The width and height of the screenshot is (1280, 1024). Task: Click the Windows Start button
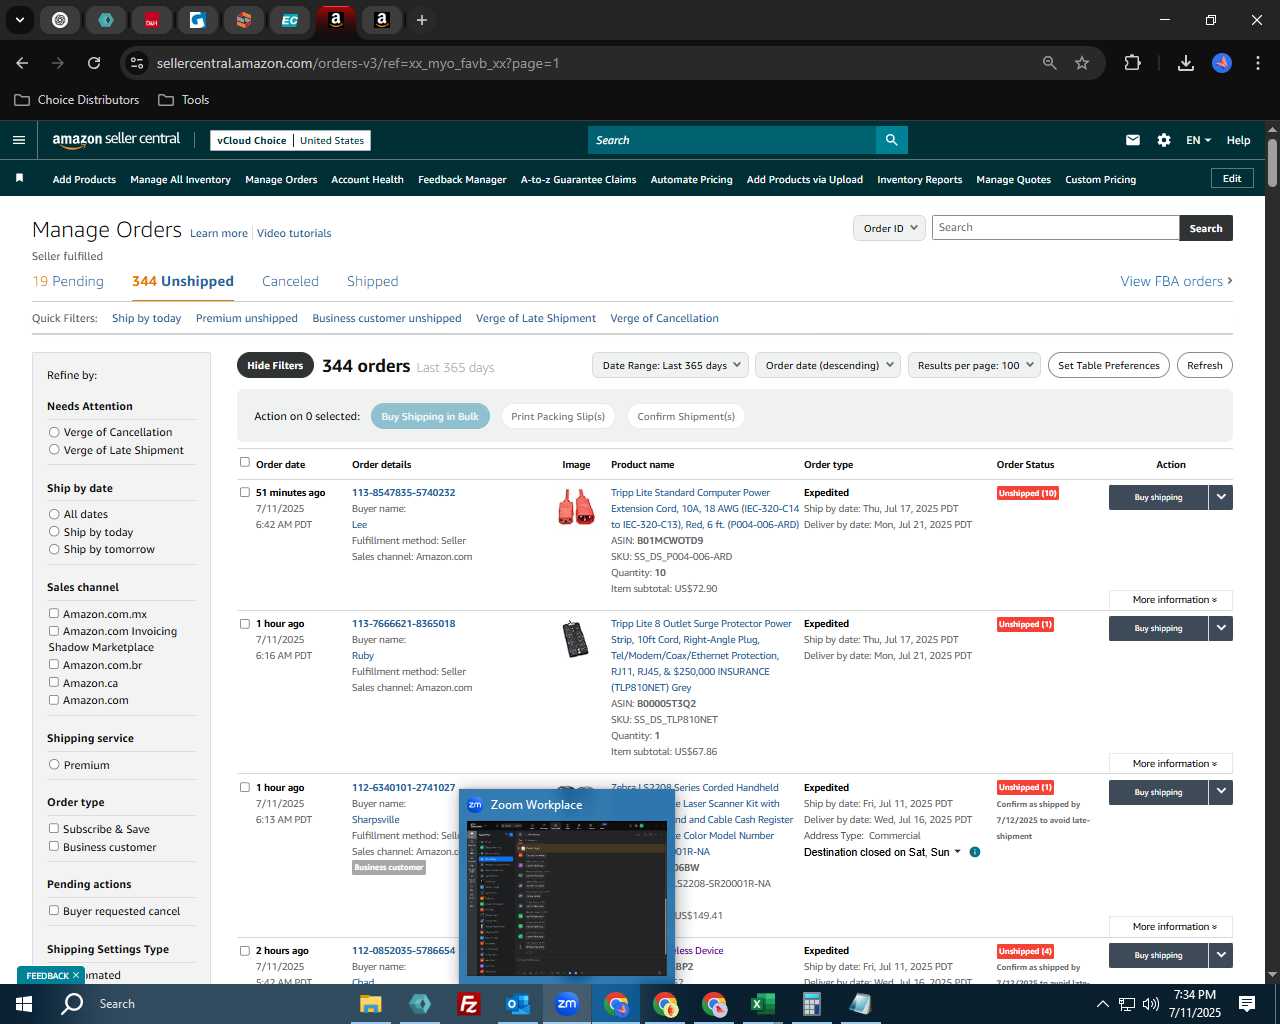click(x=24, y=1004)
